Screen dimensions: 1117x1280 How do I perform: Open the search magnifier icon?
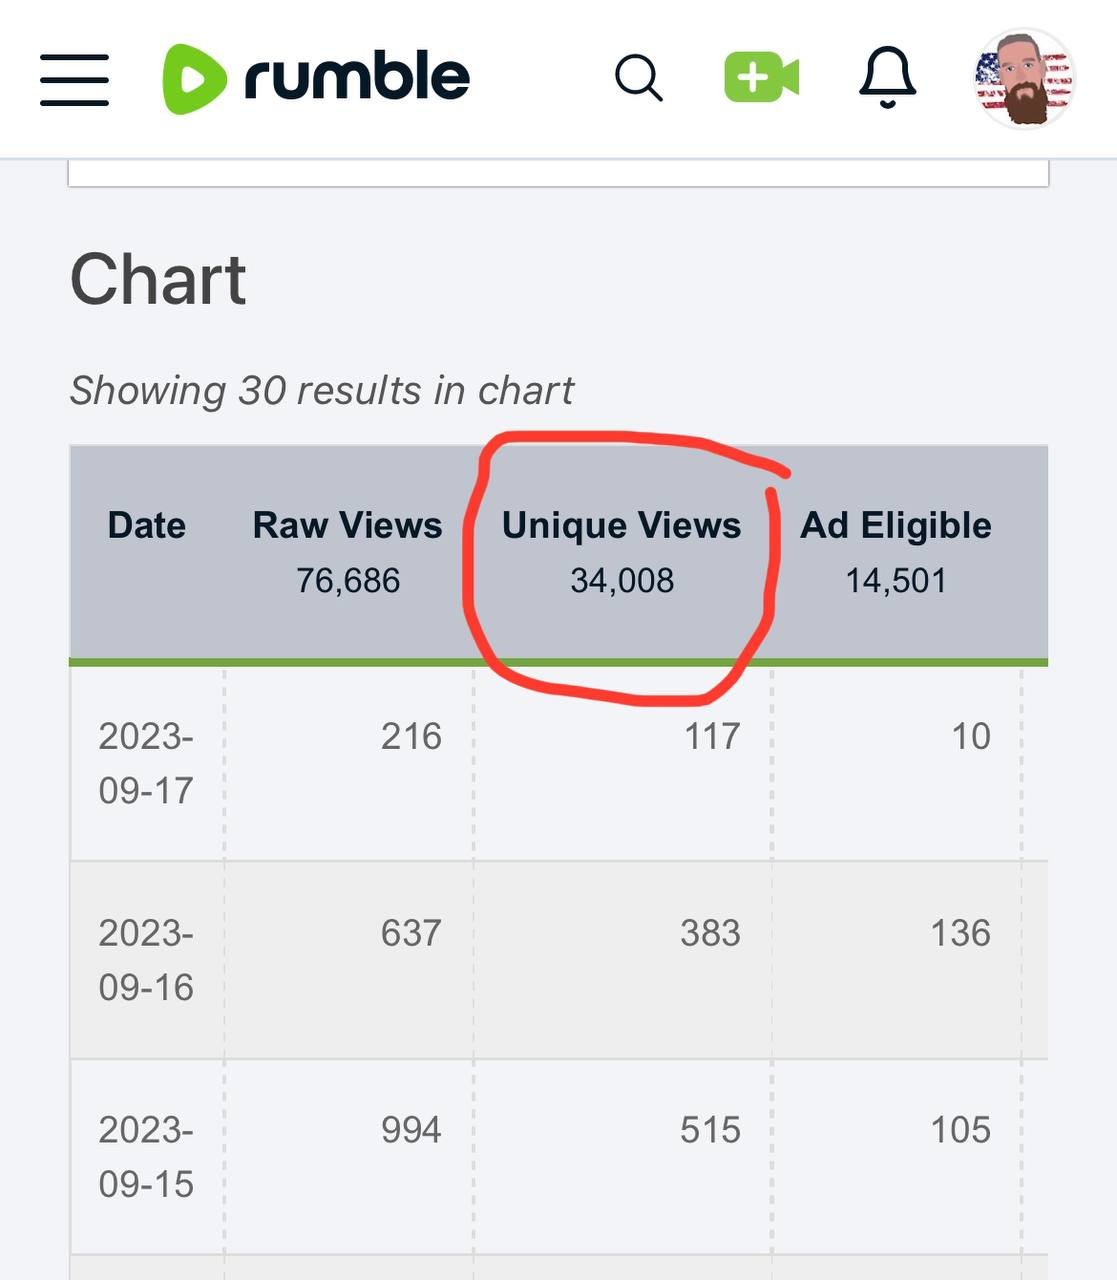coord(639,78)
